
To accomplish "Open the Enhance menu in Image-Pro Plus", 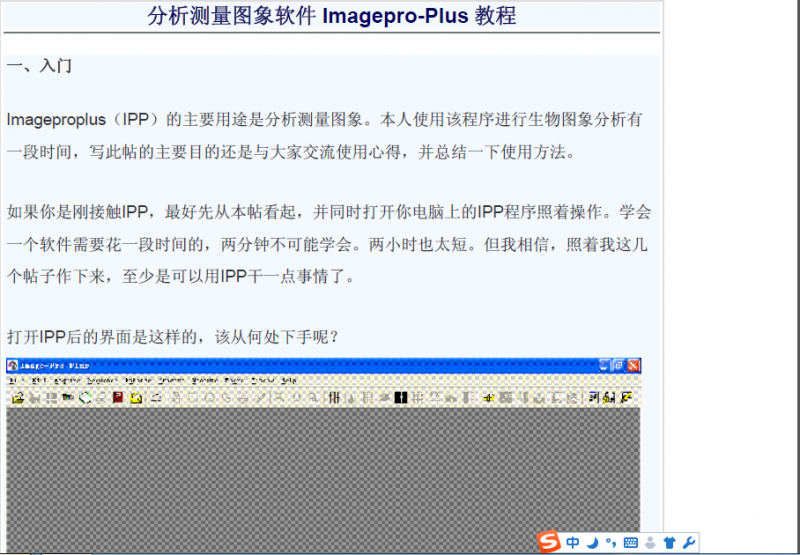I will coord(138,381).
